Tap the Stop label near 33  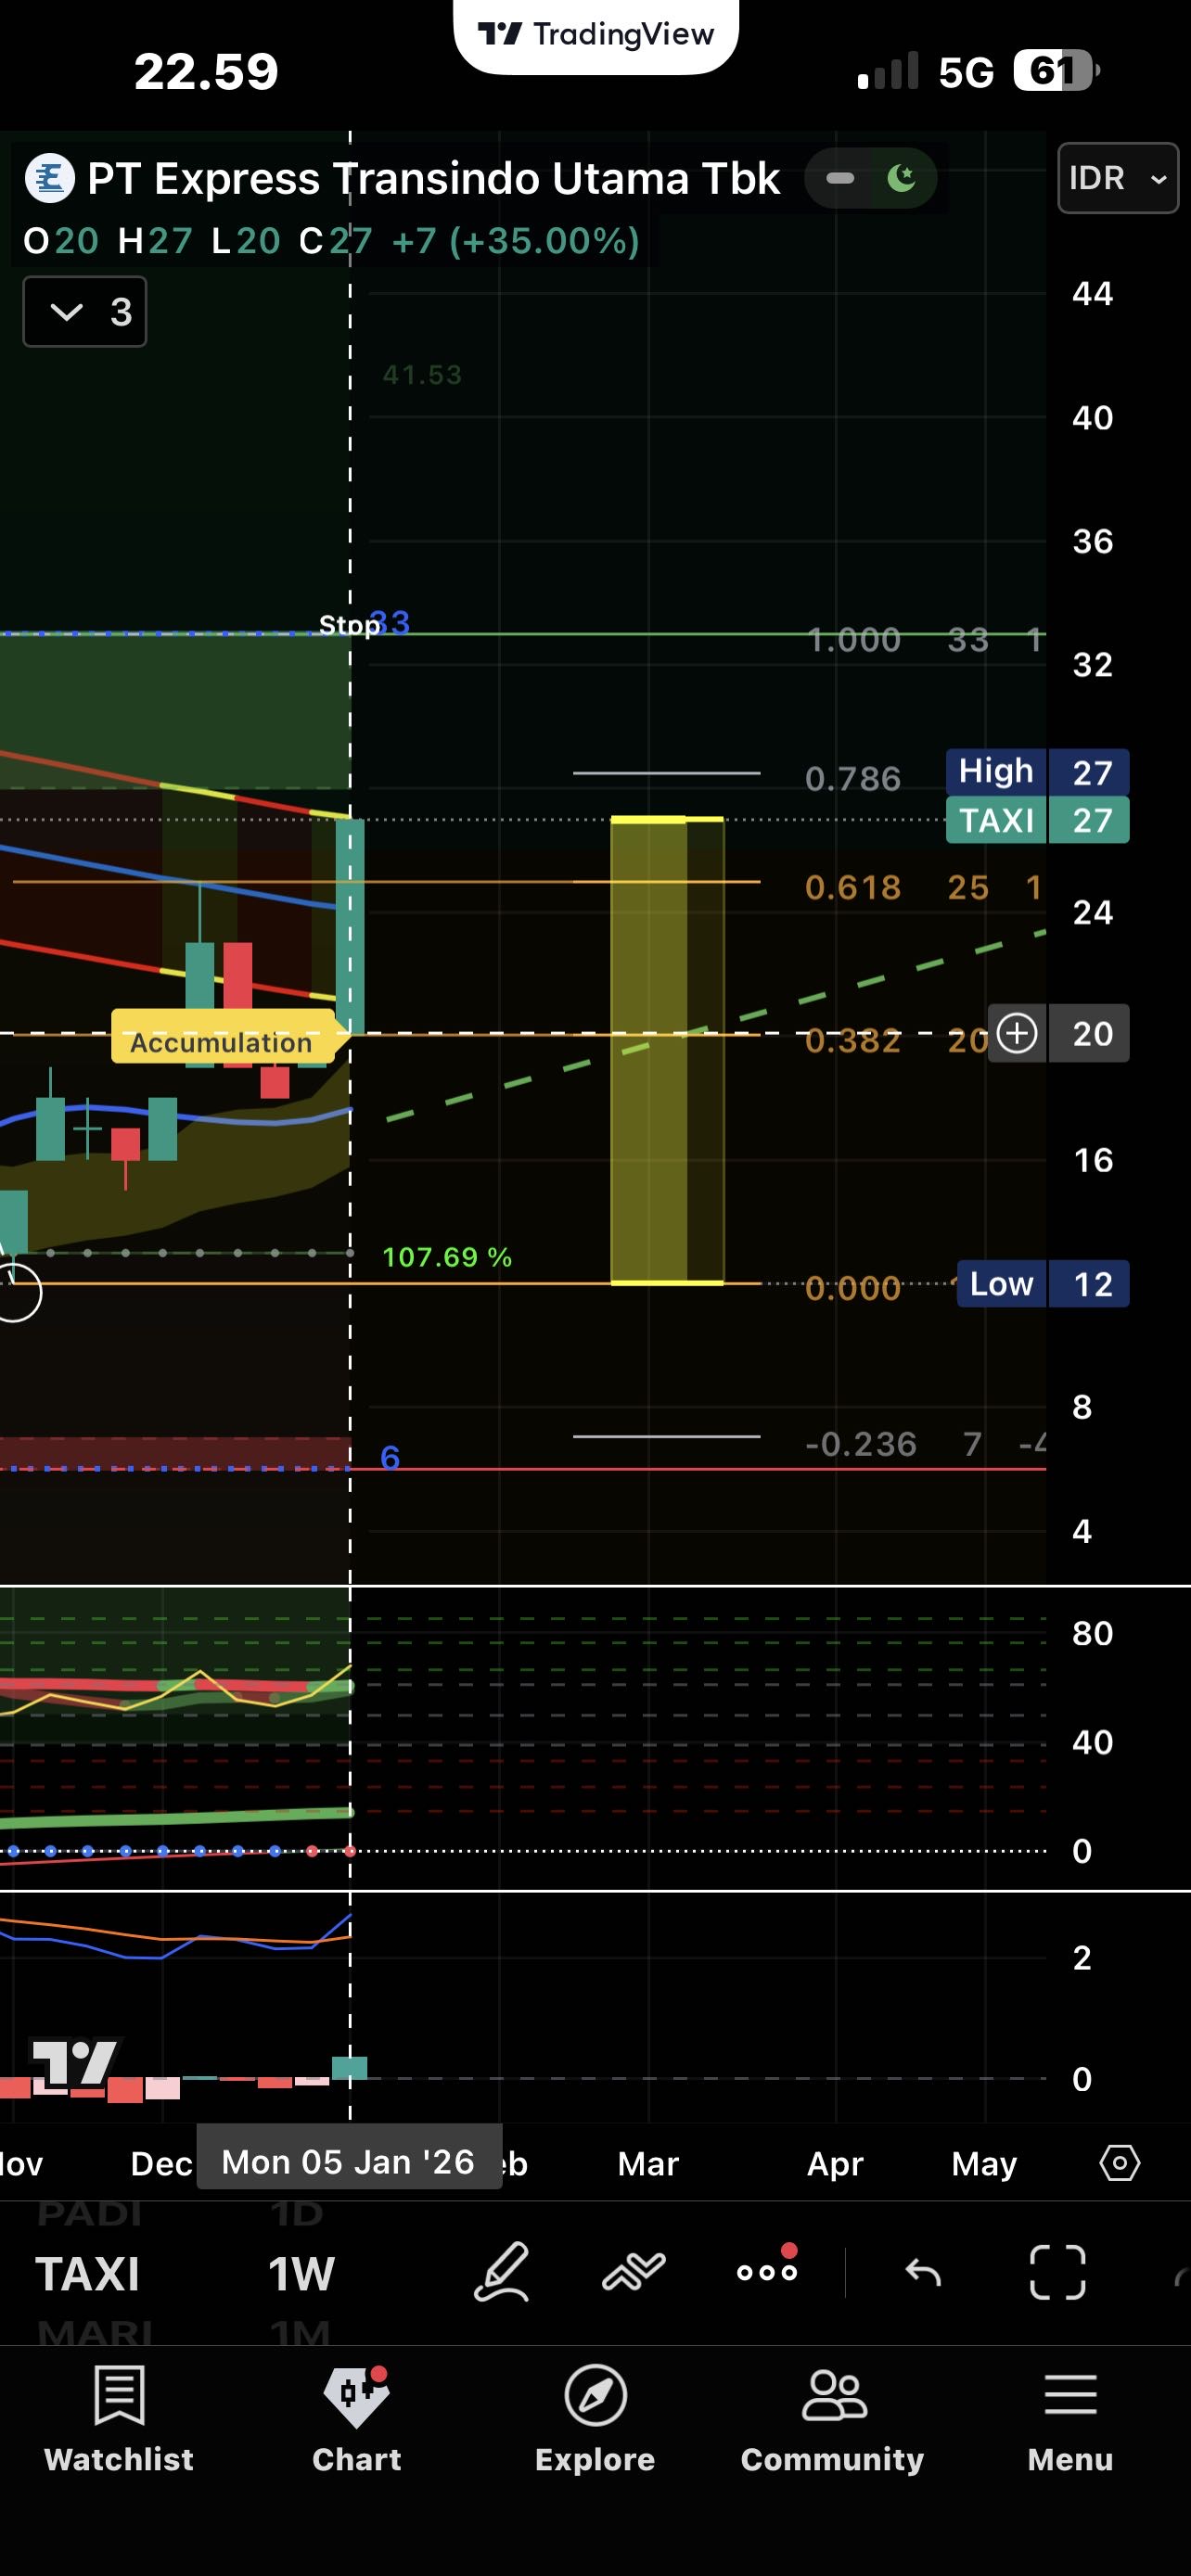pos(349,625)
